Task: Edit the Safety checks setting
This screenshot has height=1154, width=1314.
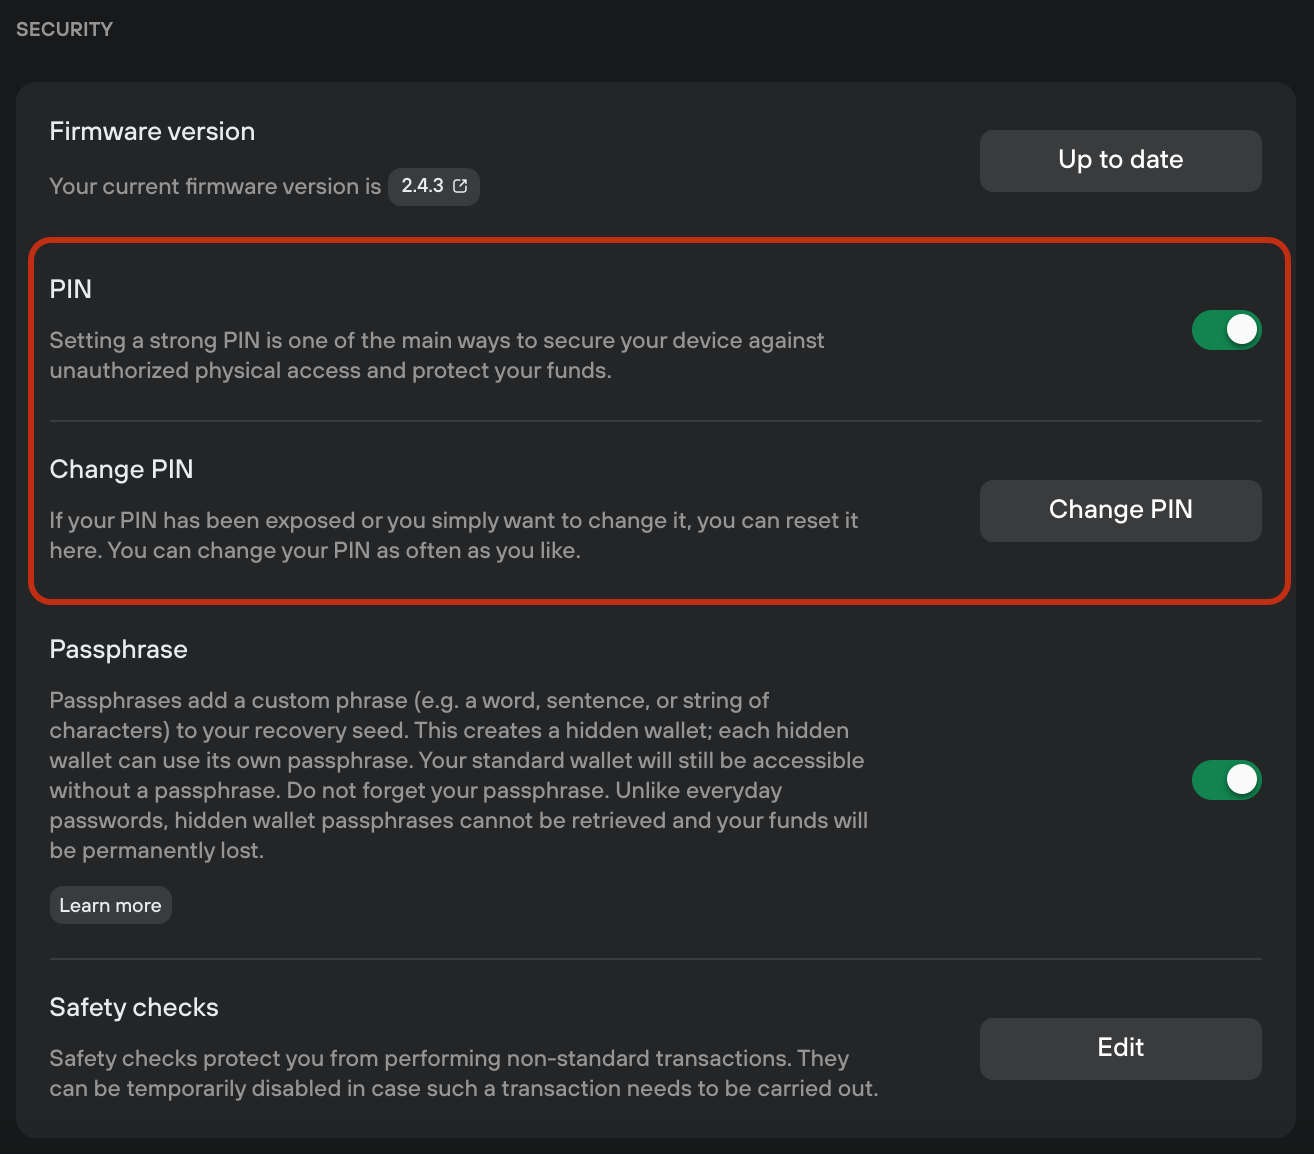Action: (x=1120, y=1048)
